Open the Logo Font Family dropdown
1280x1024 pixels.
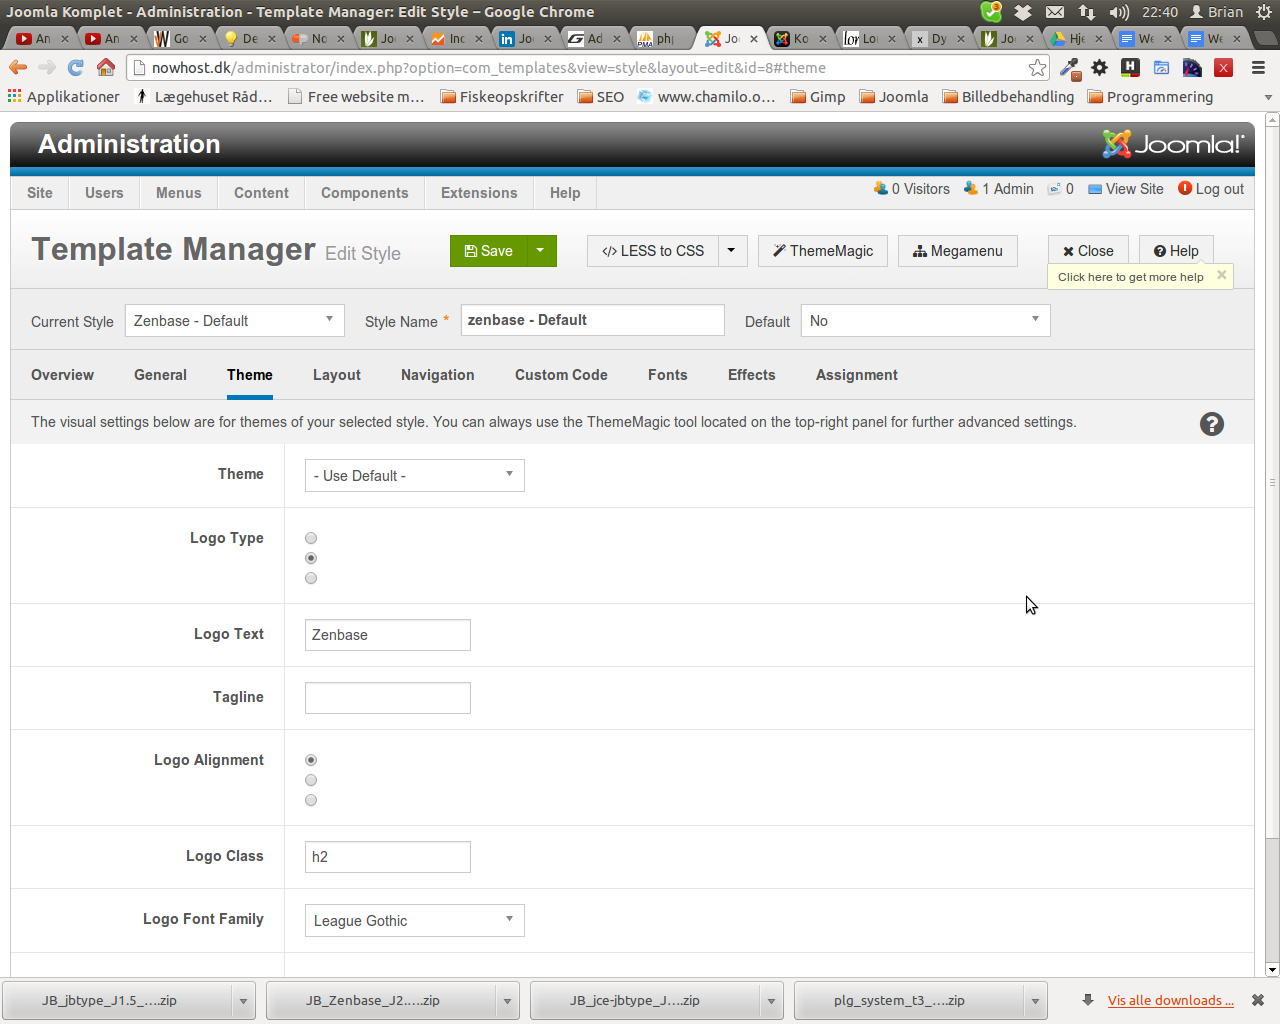[415, 921]
